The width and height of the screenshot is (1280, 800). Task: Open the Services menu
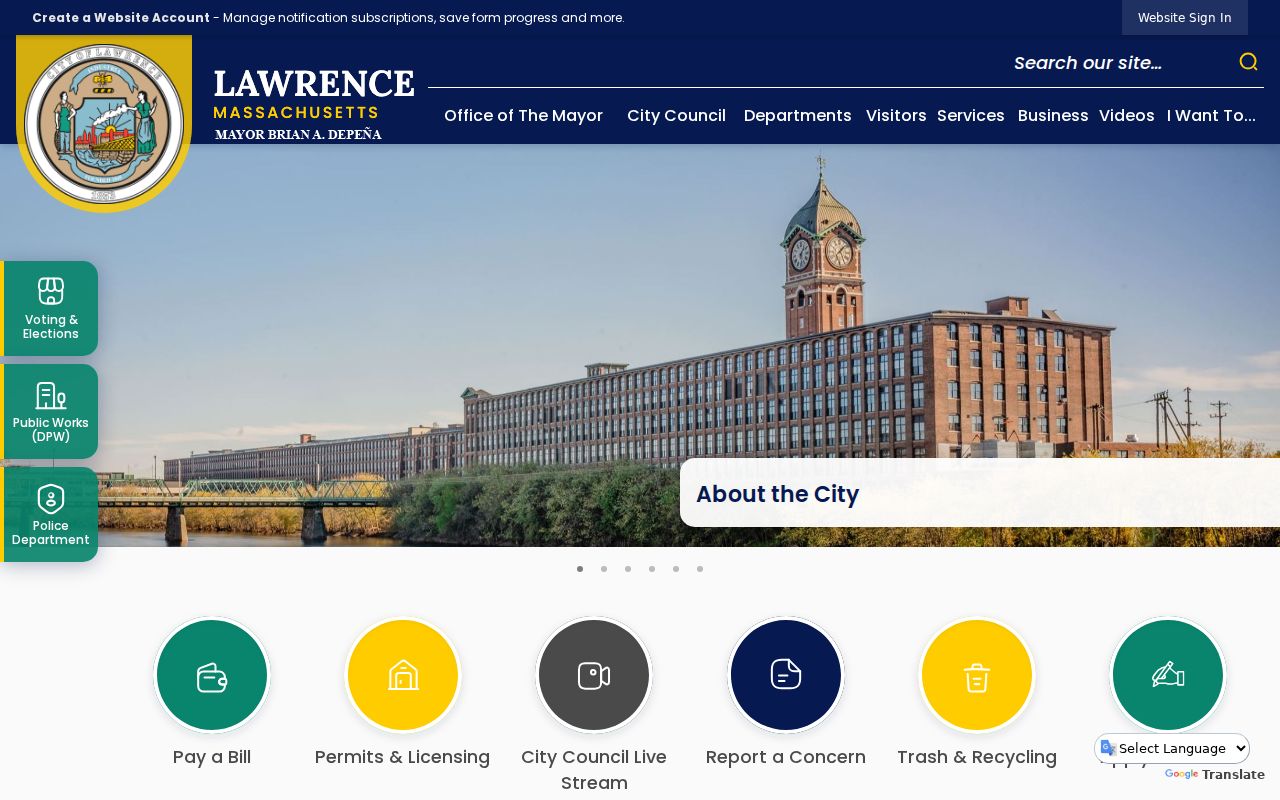point(971,115)
